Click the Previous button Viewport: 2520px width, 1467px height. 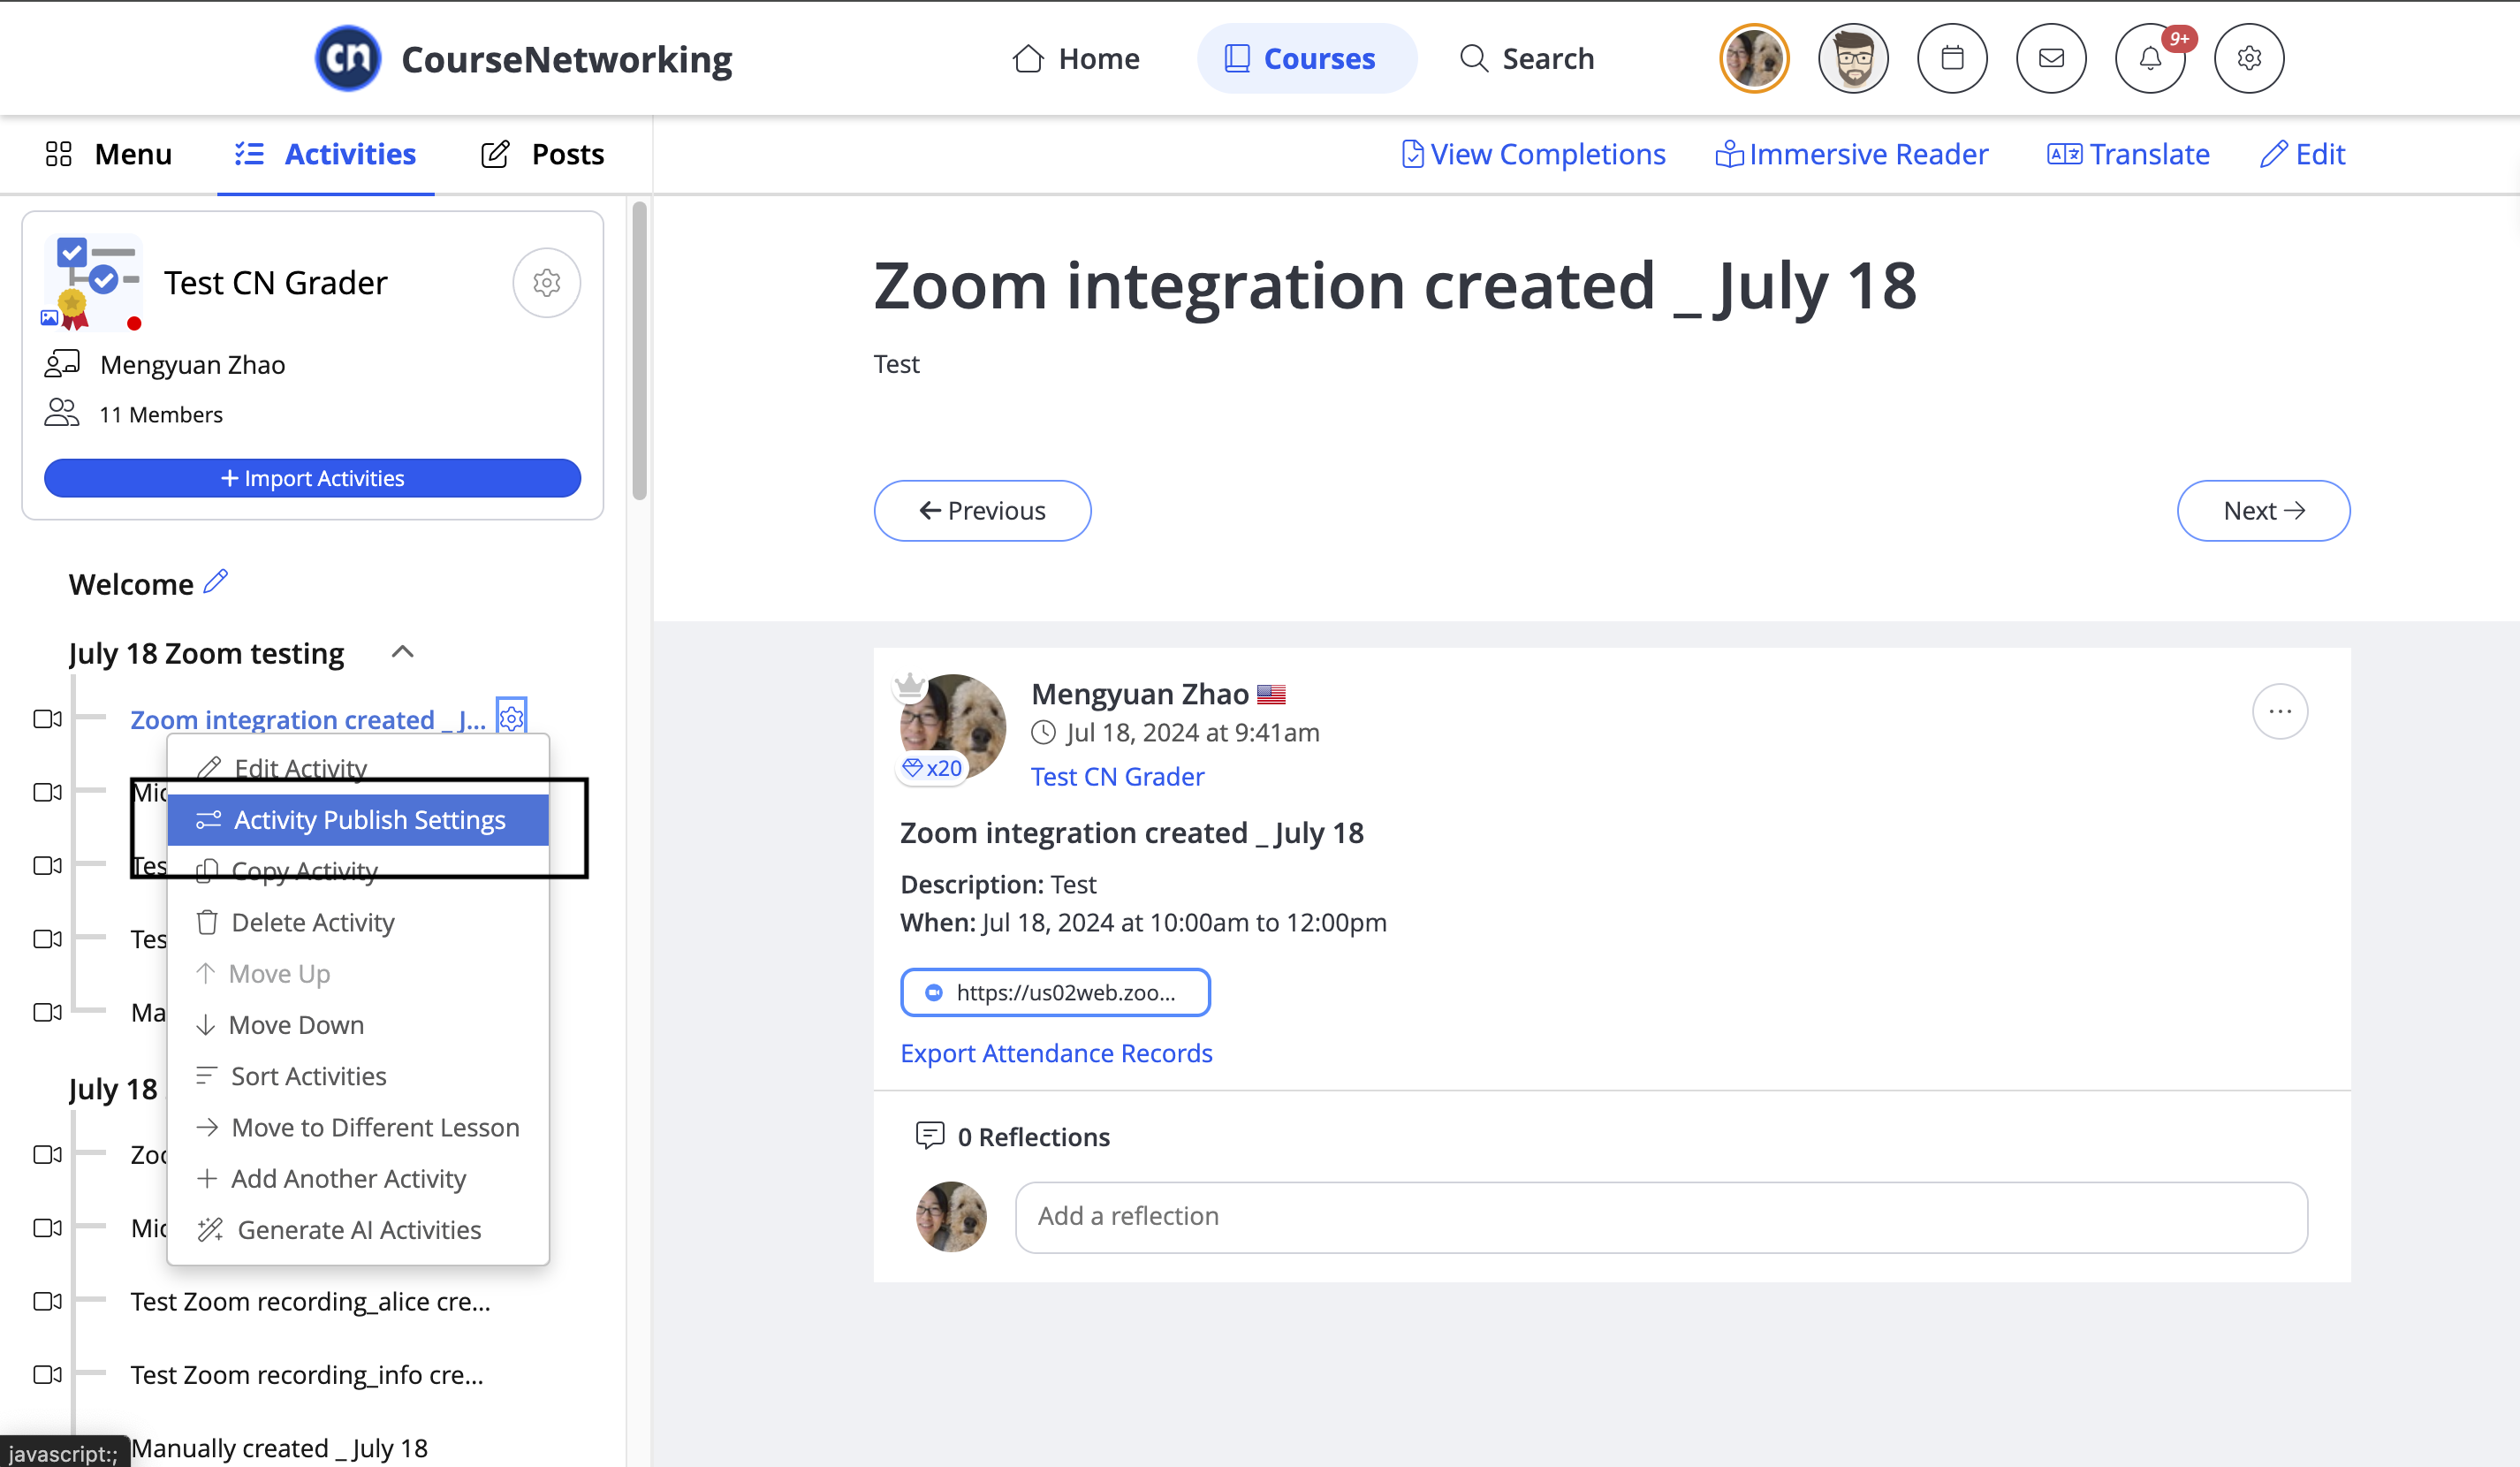982,511
